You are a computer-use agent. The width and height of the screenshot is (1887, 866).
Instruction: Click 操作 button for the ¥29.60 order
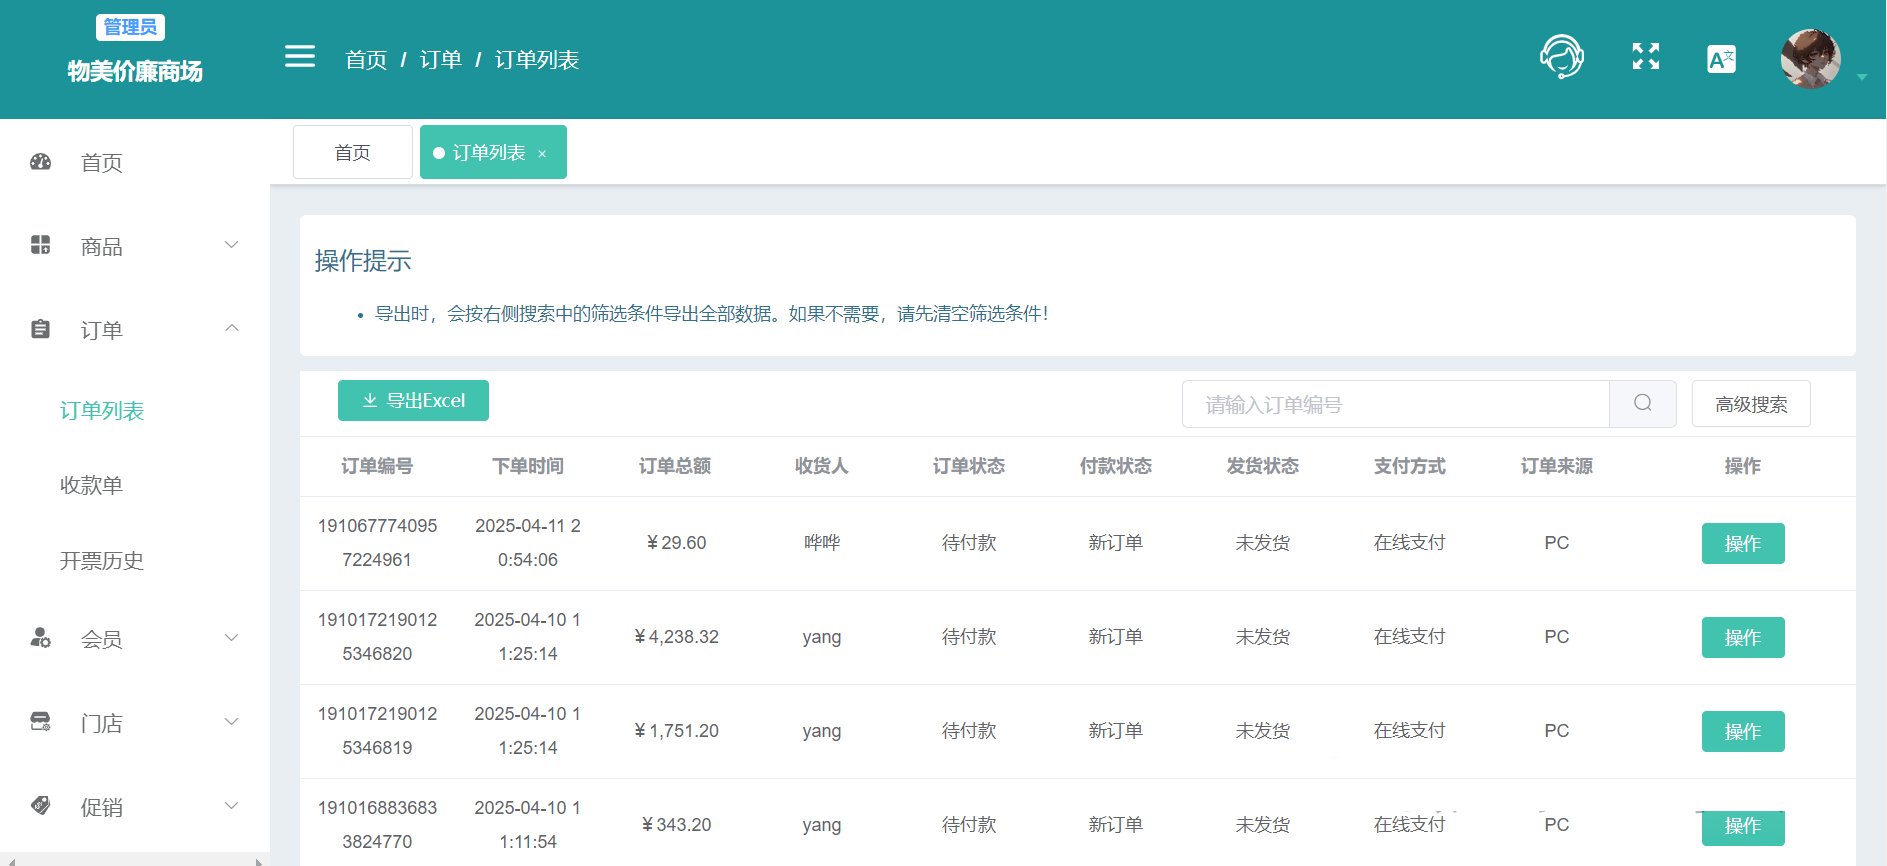(1742, 543)
